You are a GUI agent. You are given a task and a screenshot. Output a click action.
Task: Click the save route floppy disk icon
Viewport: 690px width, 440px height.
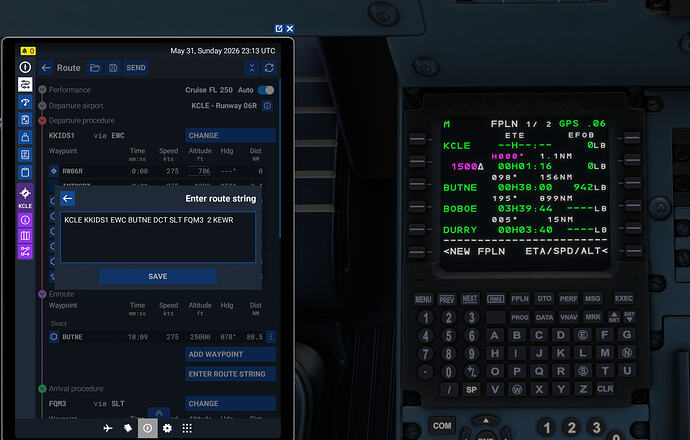pyautogui.click(x=113, y=68)
